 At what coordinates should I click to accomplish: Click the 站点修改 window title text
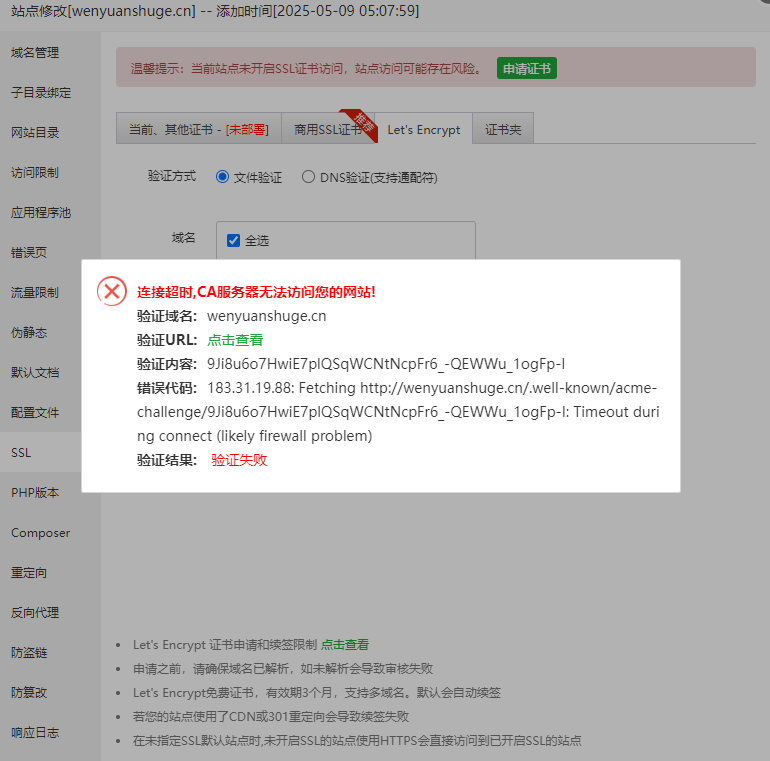coord(215,10)
